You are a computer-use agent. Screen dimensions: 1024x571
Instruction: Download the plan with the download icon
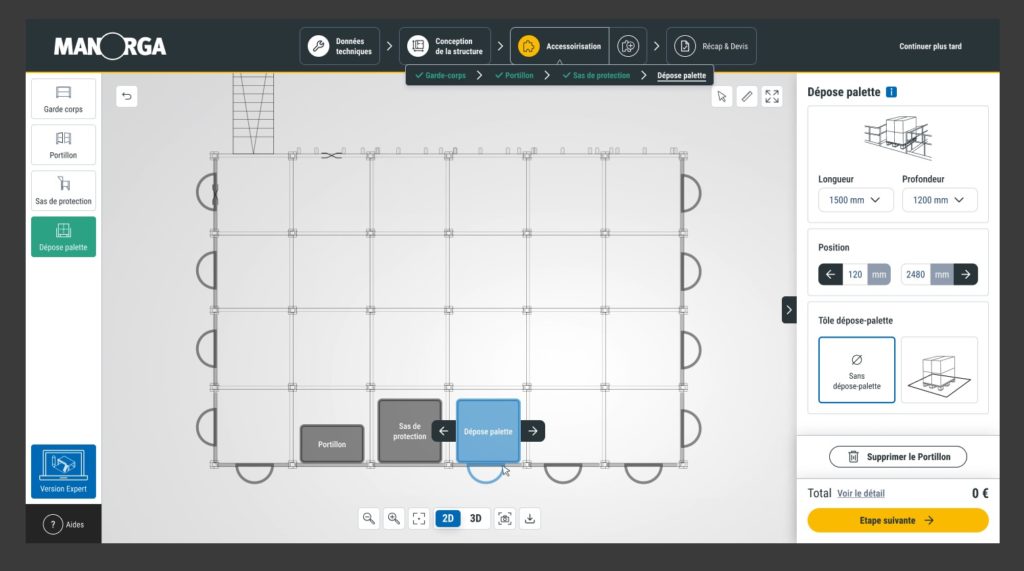pos(530,518)
